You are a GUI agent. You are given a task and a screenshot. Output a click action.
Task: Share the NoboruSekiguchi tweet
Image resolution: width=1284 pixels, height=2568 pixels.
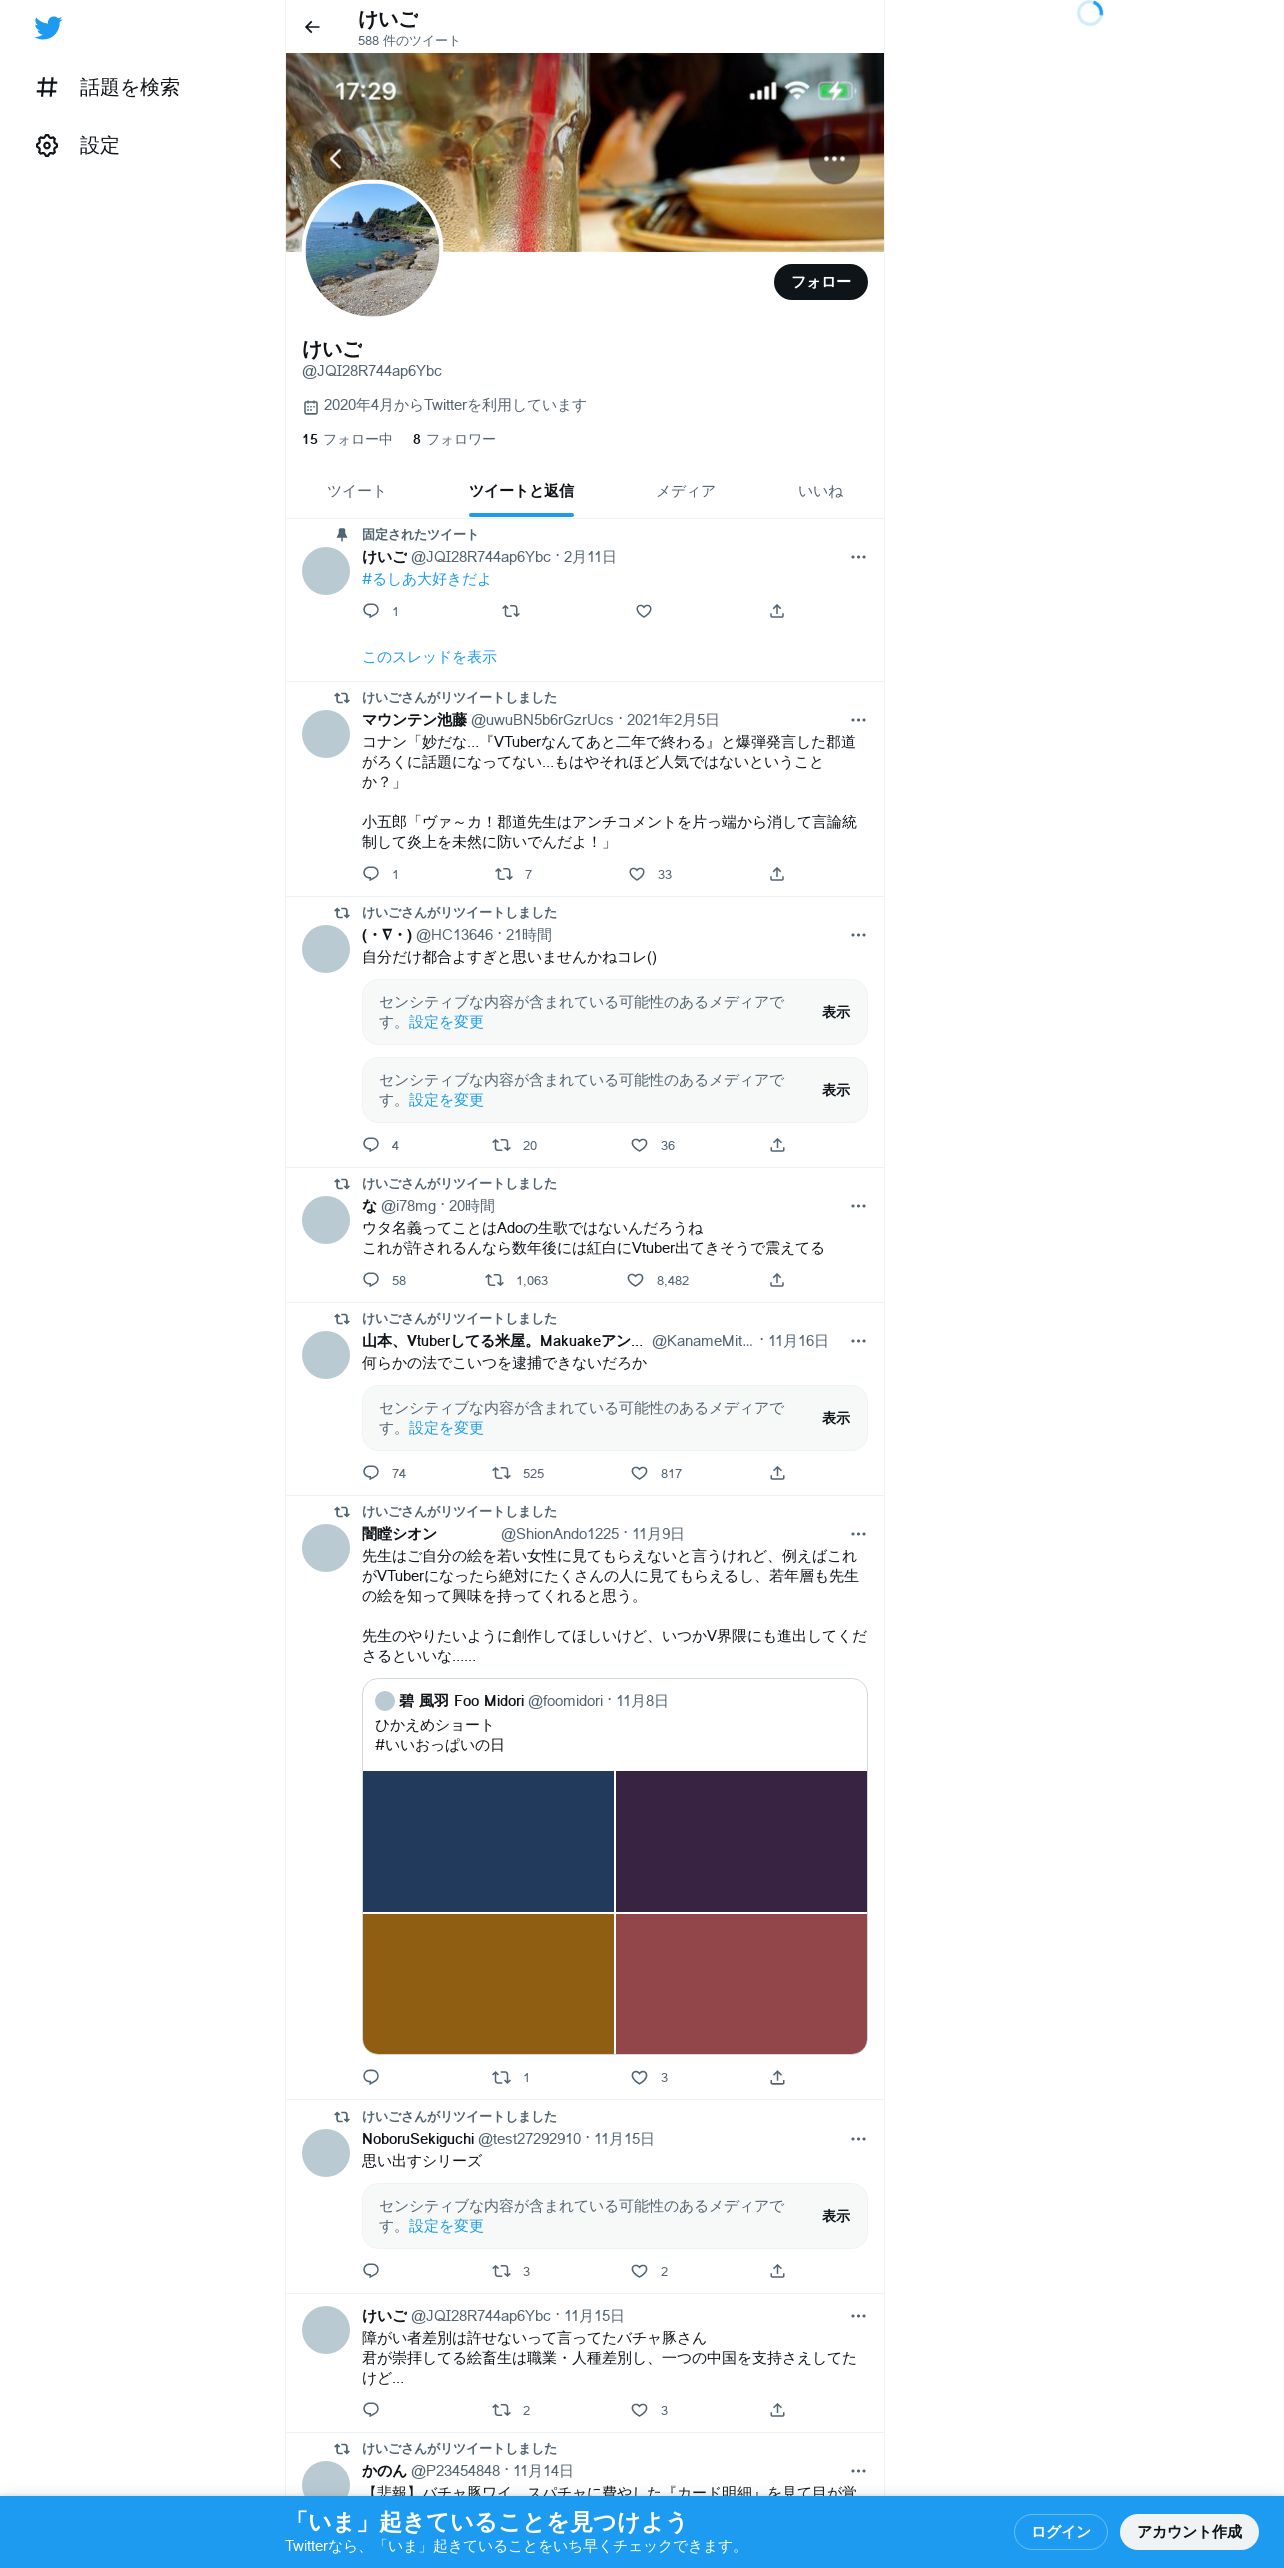(777, 2271)
